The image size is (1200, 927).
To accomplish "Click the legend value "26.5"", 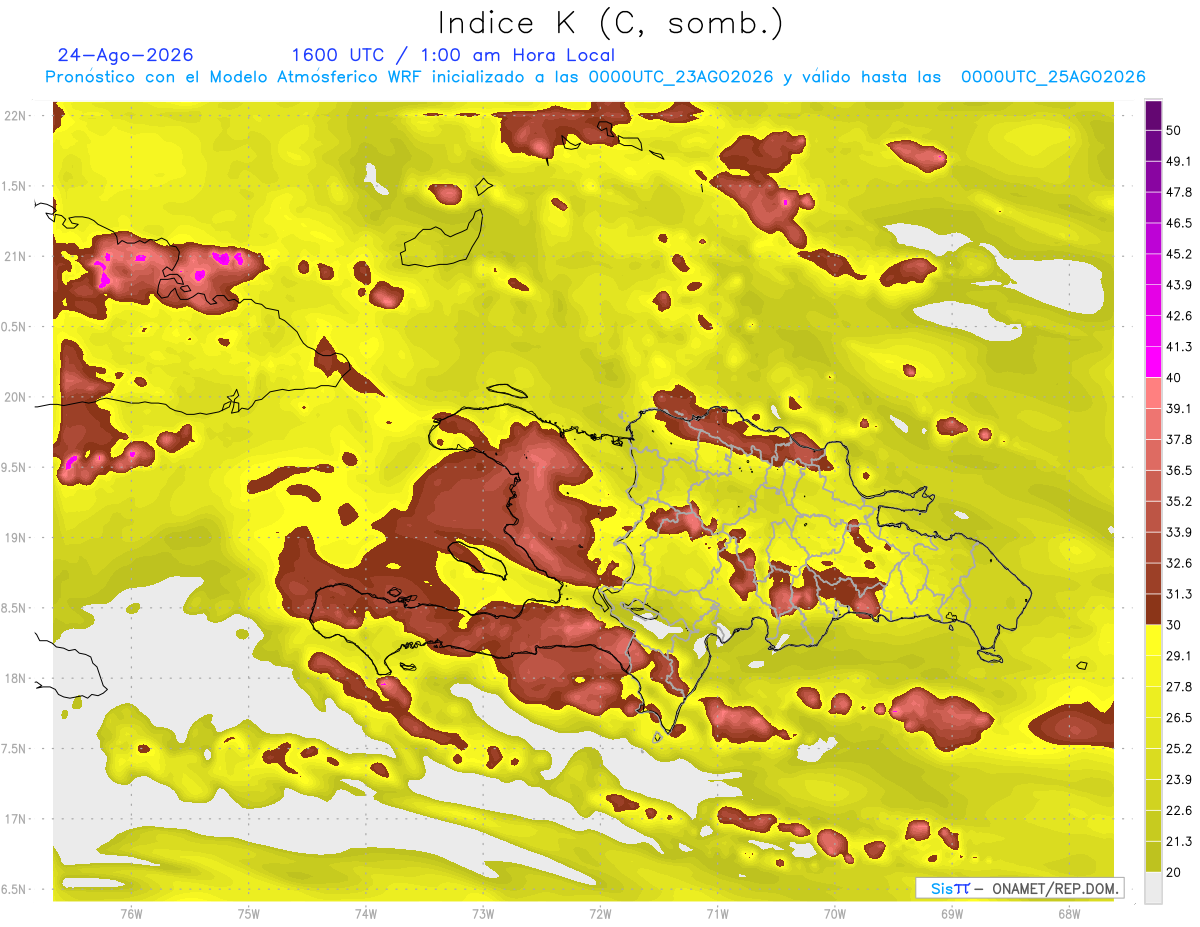I will tap(1178, 718).
